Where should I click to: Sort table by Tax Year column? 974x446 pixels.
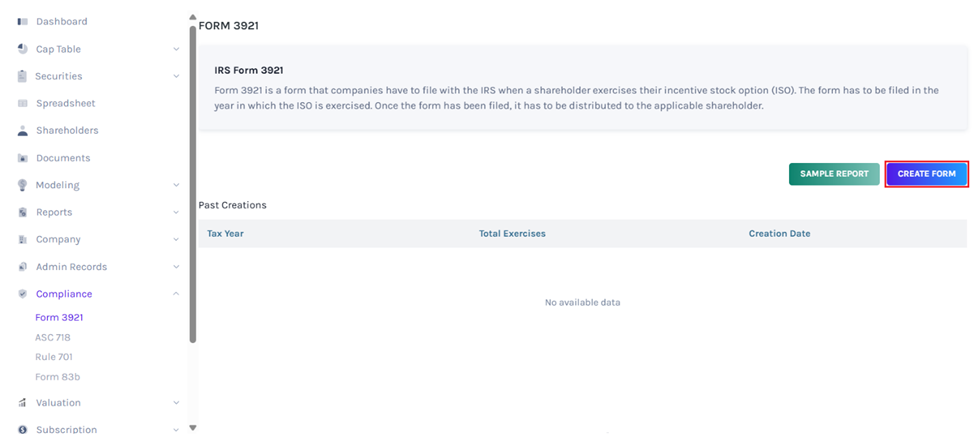tap(225, 234)
